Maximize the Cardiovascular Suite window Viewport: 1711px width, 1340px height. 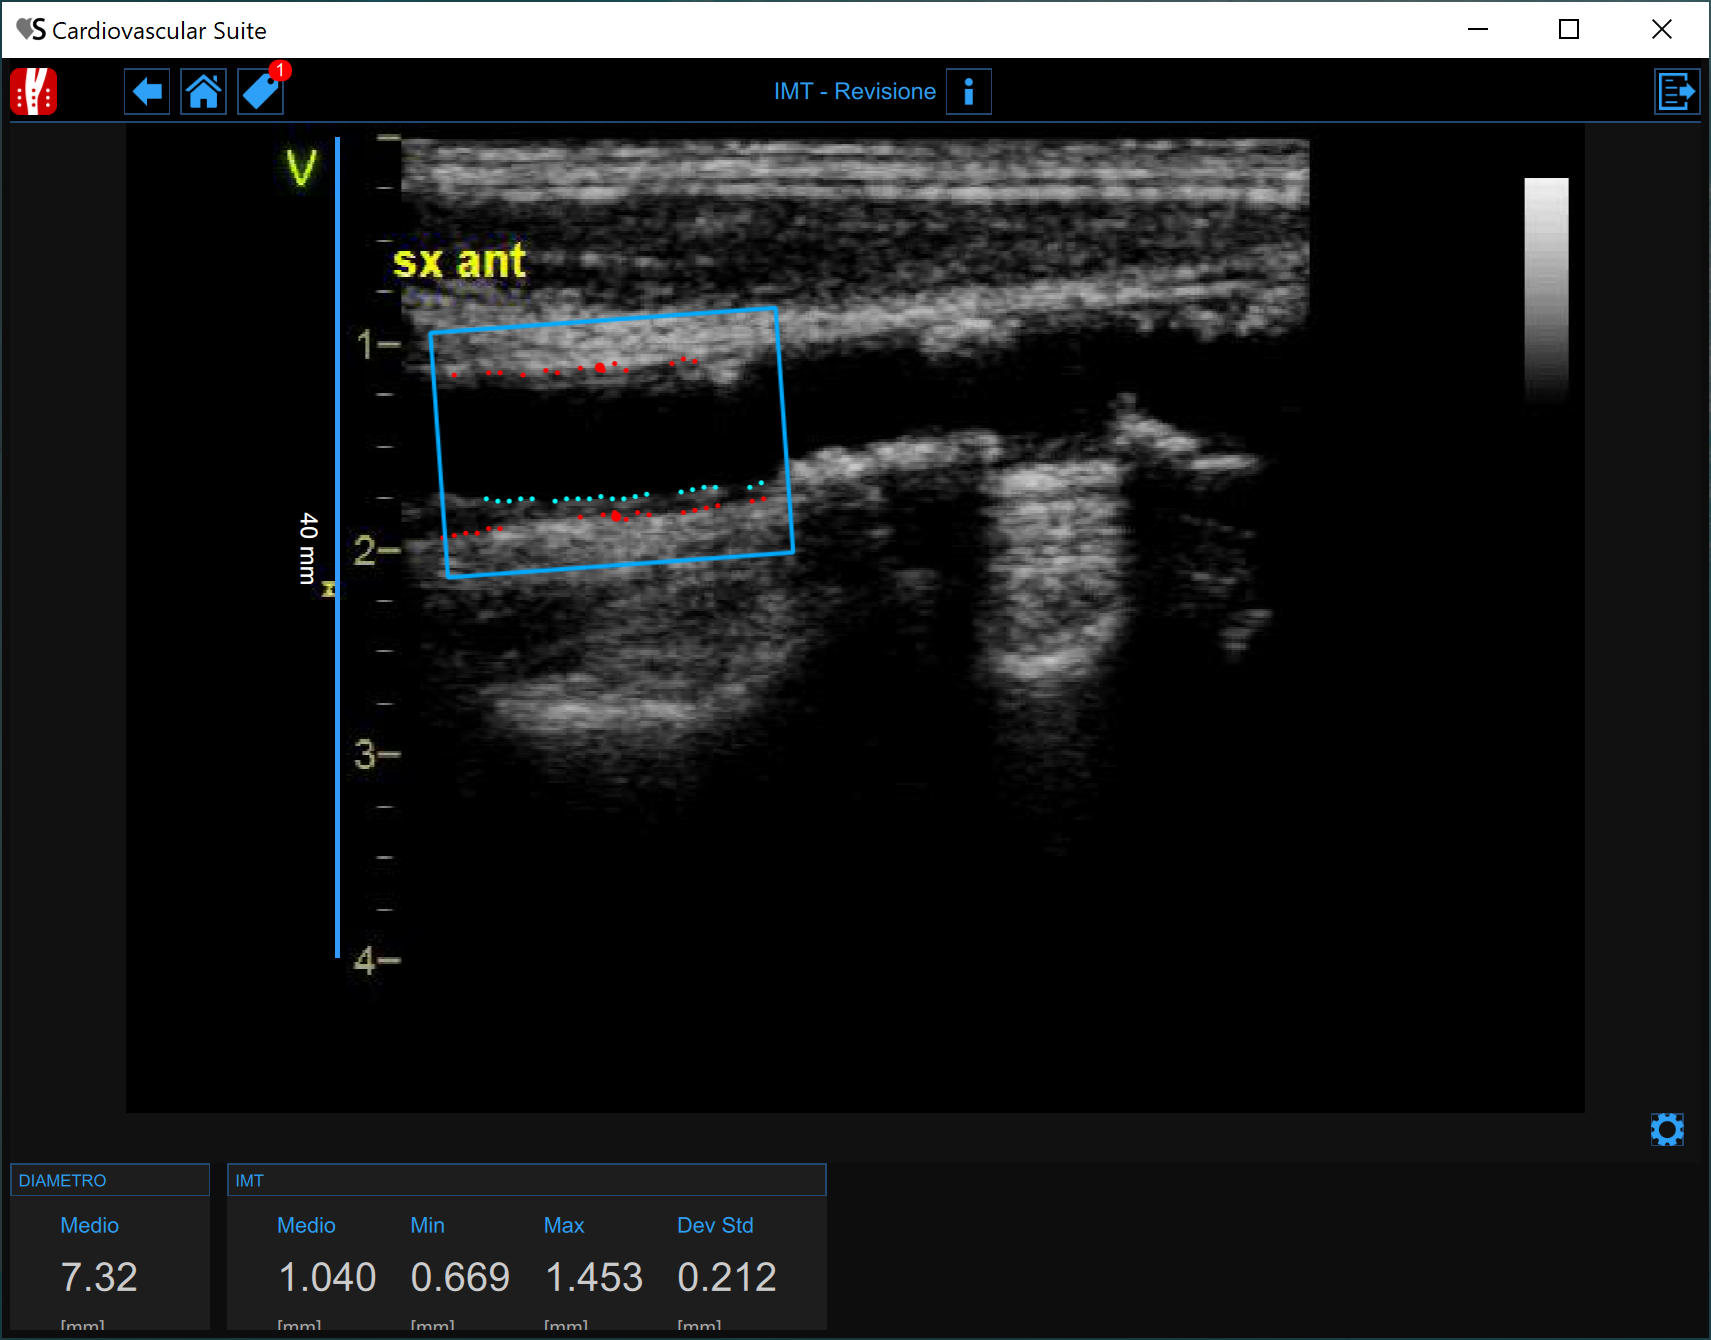(1569, 30)
